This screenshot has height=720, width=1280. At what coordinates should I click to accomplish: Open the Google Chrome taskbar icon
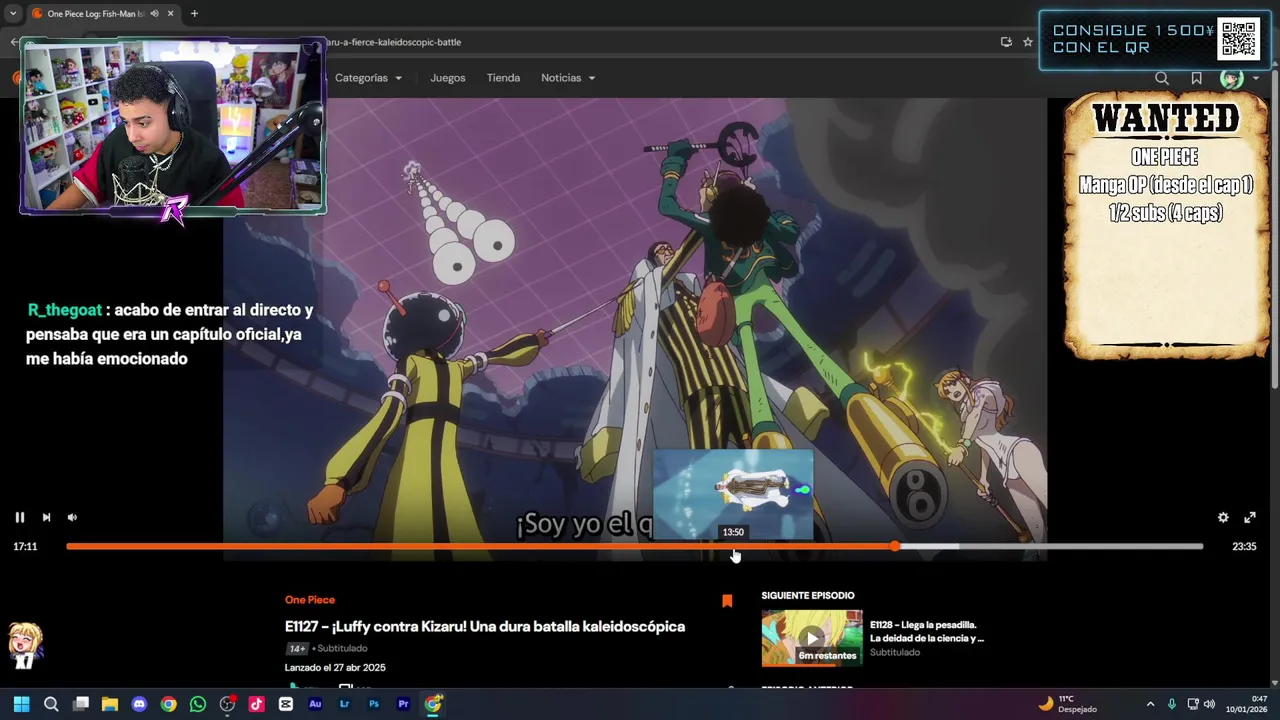169,704
